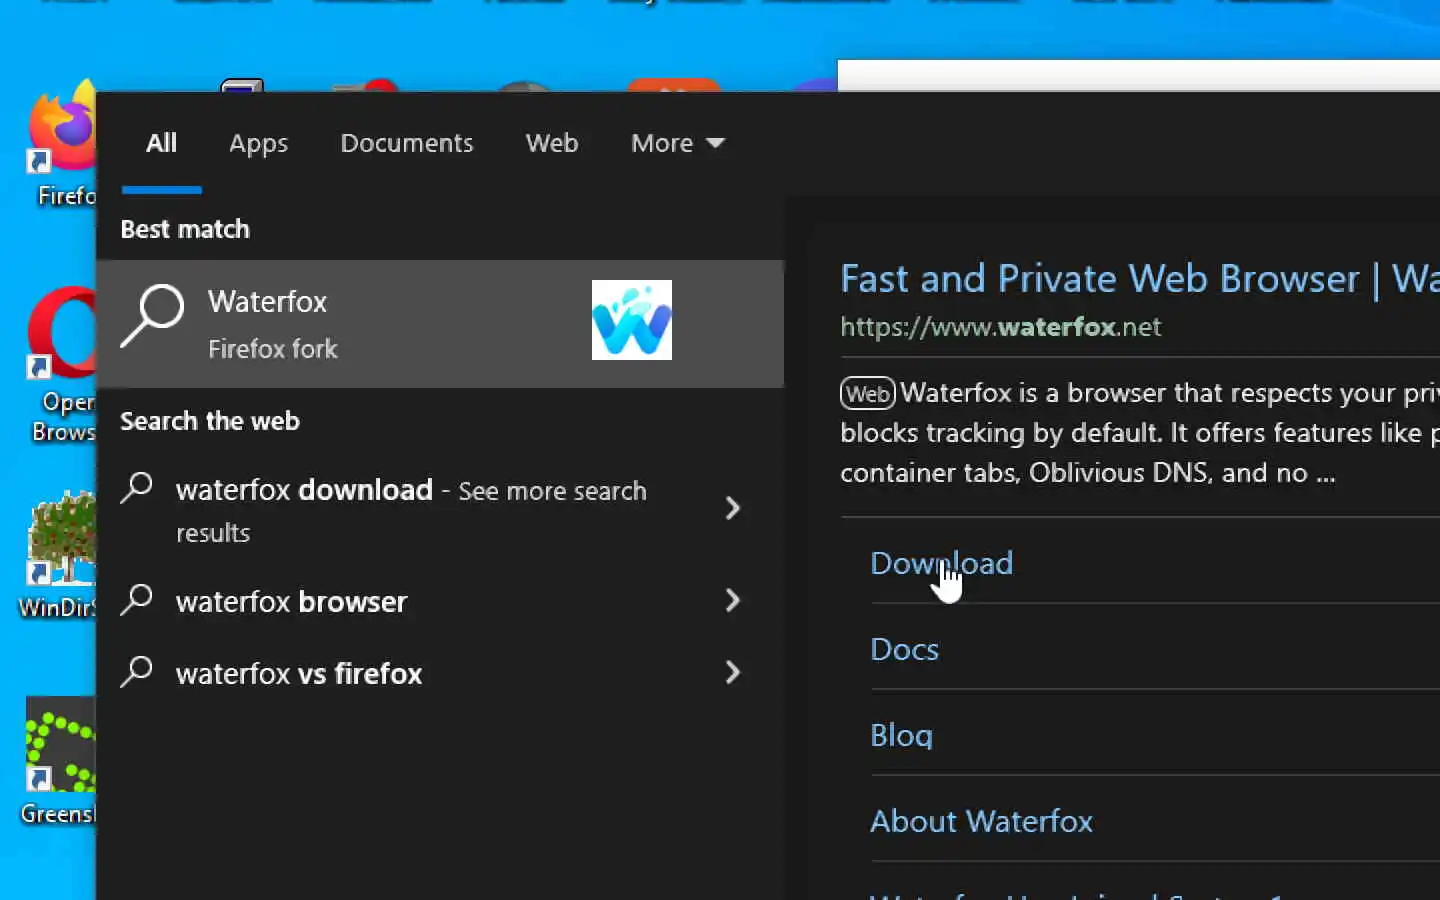1440x900 pixels.
Task: Click magnifier icon beside Waterfox best match
Action: point(152,316)
